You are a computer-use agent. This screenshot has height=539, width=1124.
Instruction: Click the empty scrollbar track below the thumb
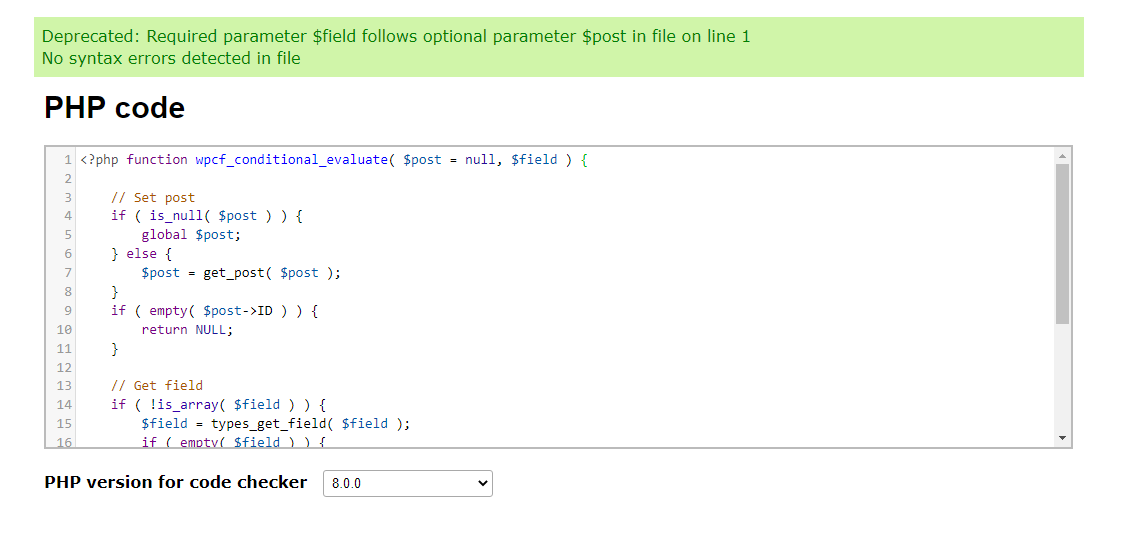tap(1062, 377)
